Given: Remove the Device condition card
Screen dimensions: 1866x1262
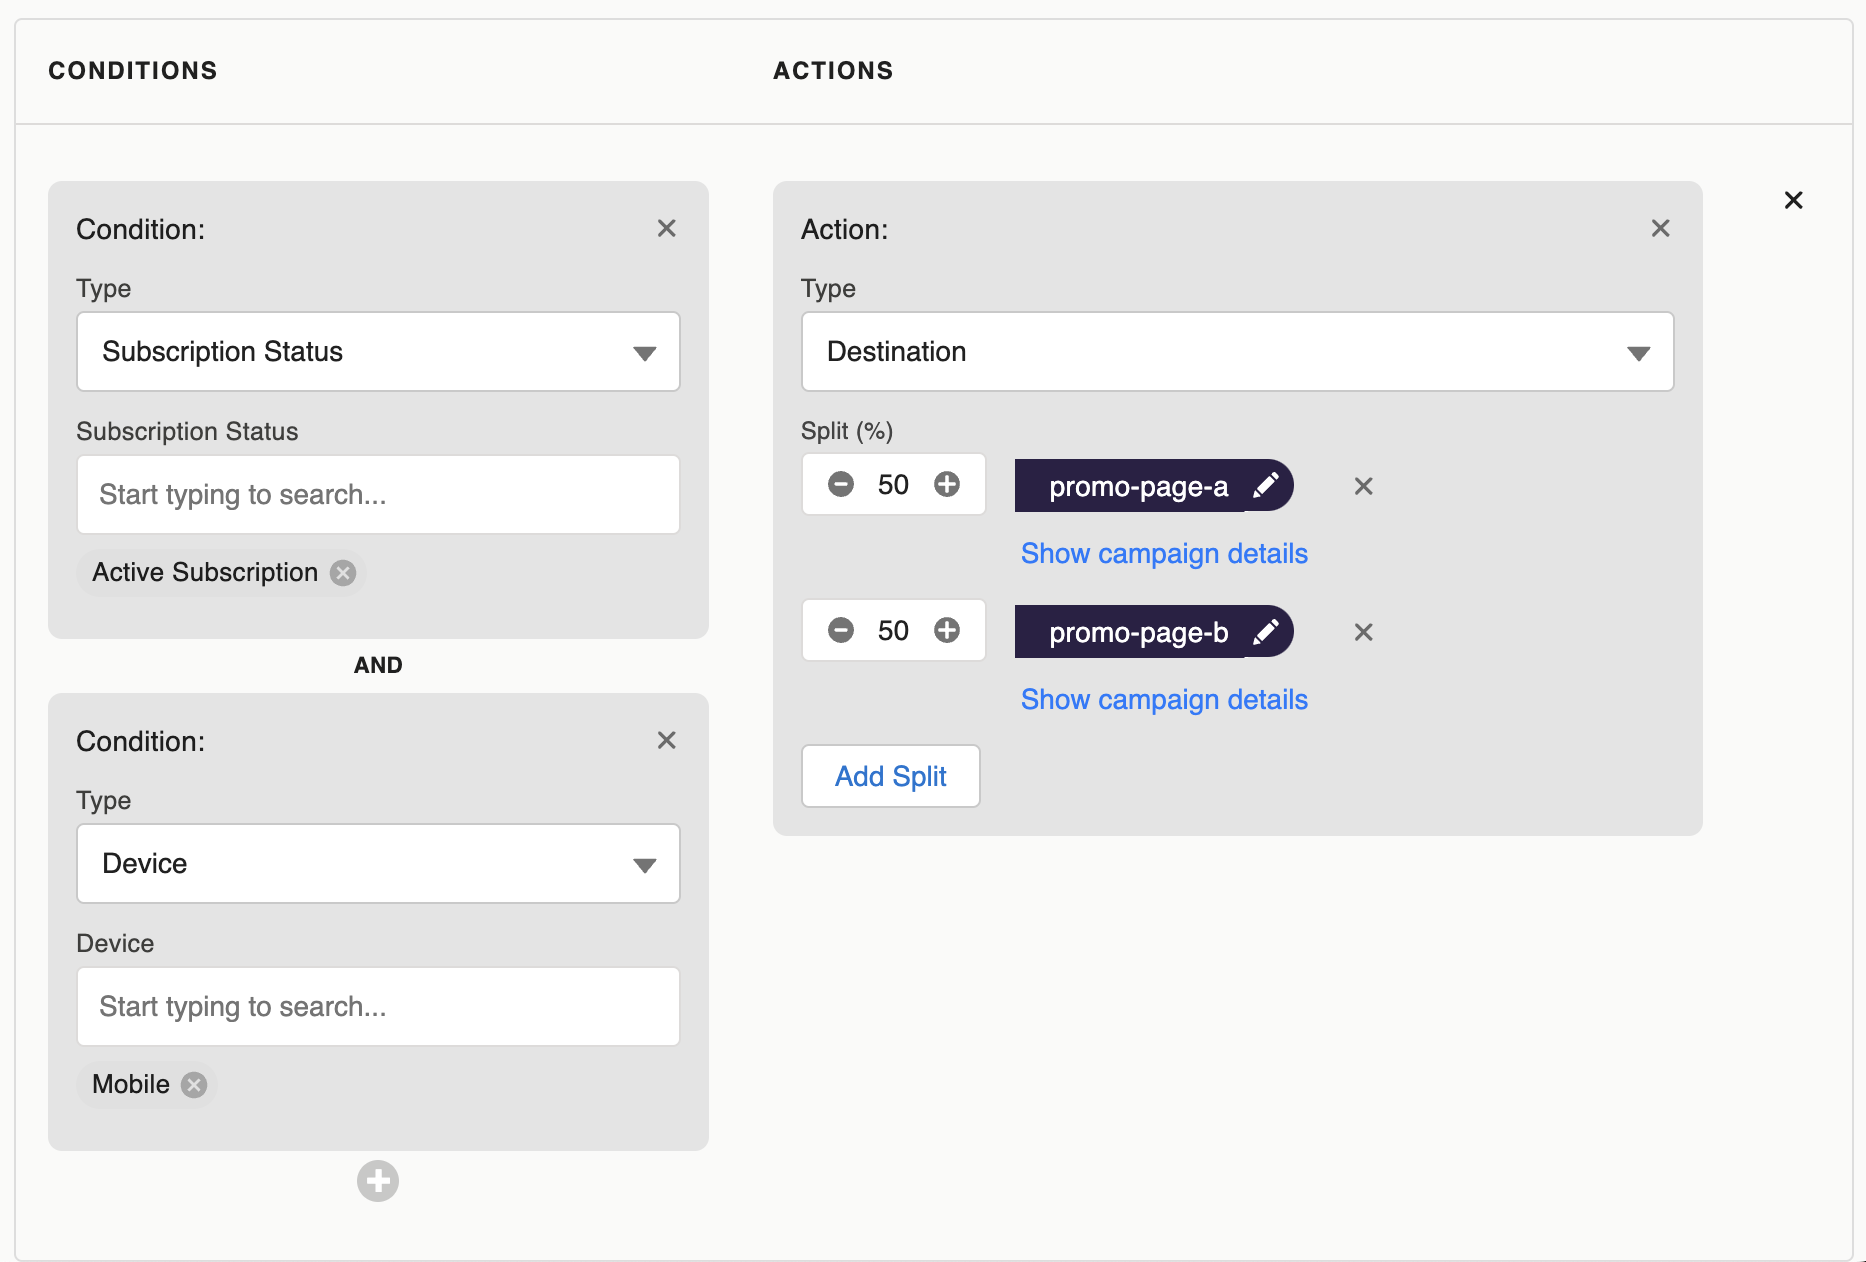Looking at the screenshot, I should 666,741.
